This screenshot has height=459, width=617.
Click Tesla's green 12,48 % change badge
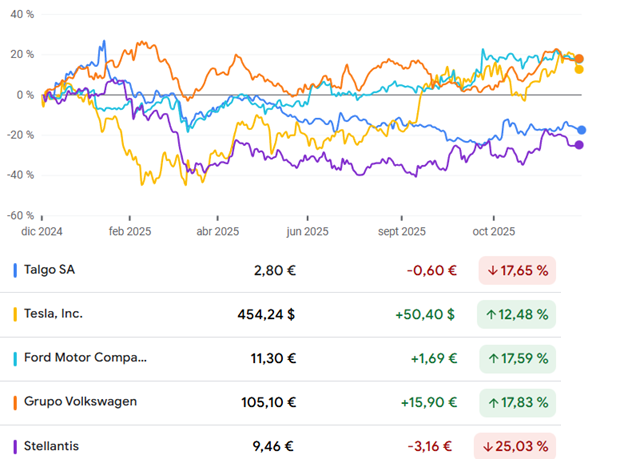tap(518, 314)
